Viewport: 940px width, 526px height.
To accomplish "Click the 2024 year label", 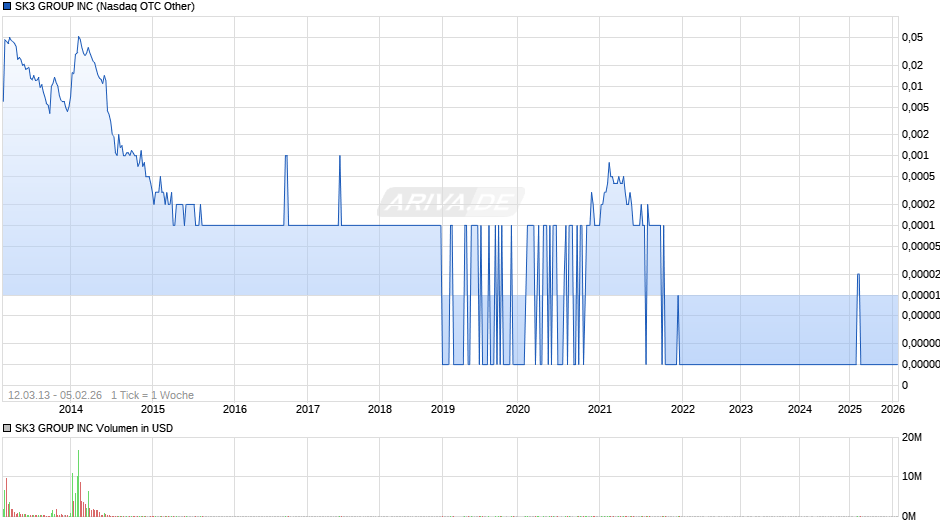I will pyautogui.click(x=800, y=409).
